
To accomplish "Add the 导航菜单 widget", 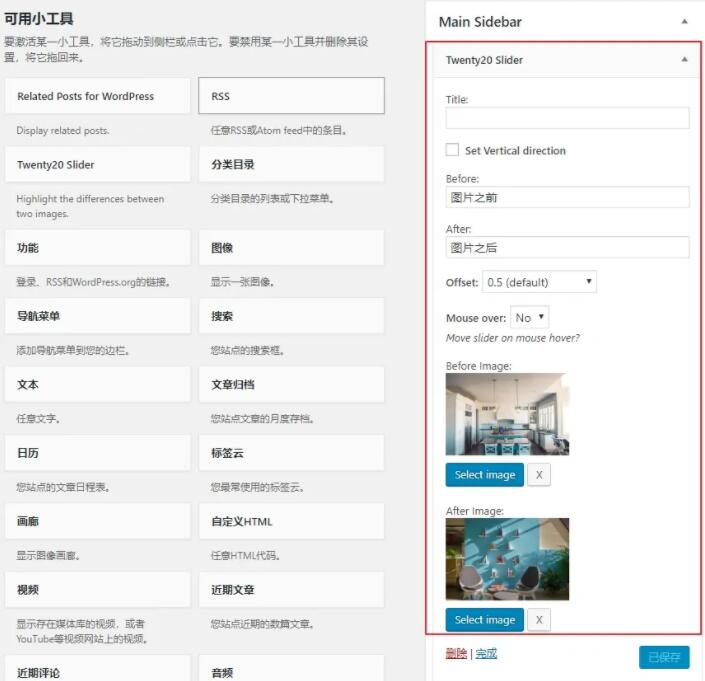I will pos(98,316).
